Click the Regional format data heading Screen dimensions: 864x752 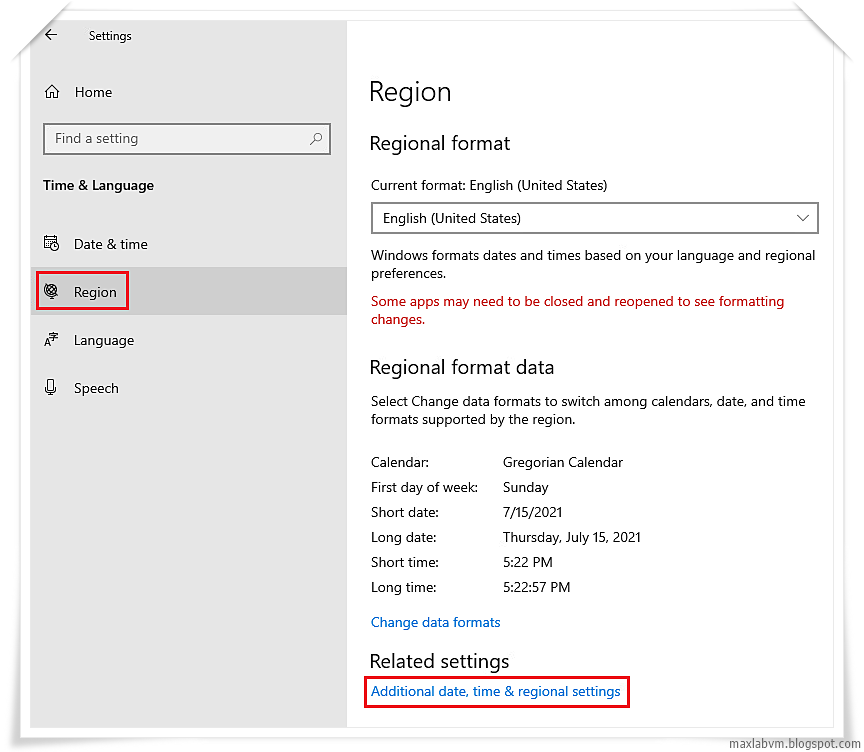[462, 367]
